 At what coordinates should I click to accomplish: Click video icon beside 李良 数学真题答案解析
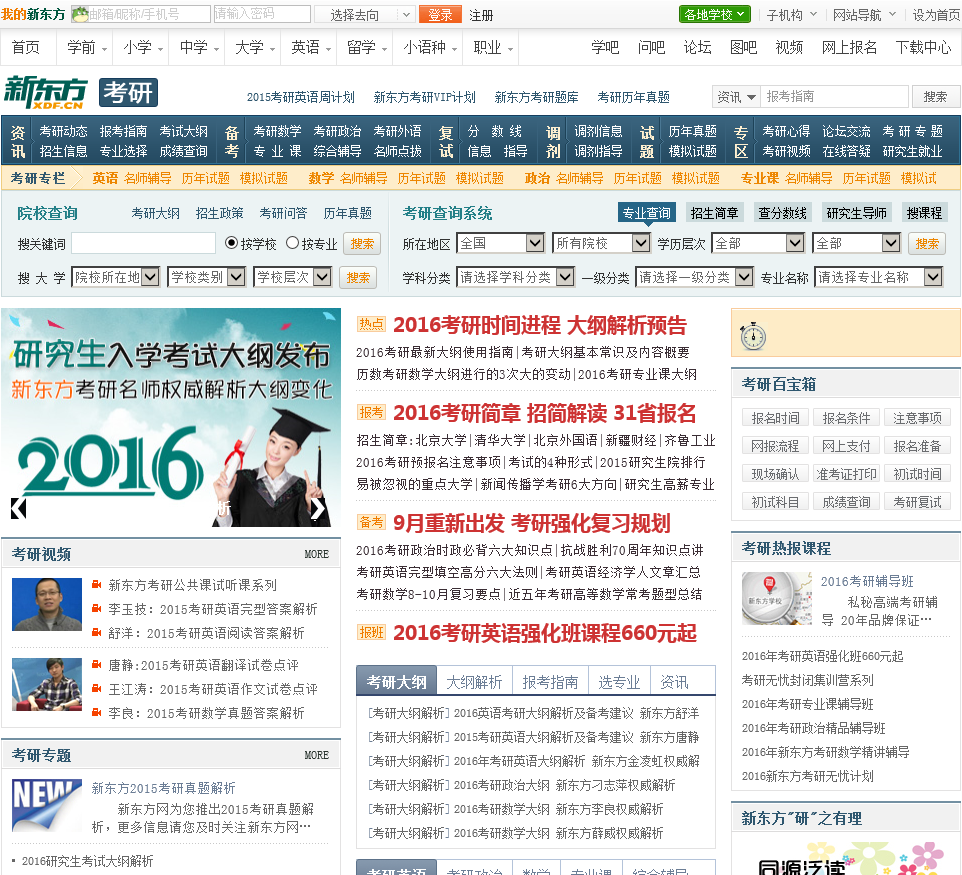(x=96, y=712)
